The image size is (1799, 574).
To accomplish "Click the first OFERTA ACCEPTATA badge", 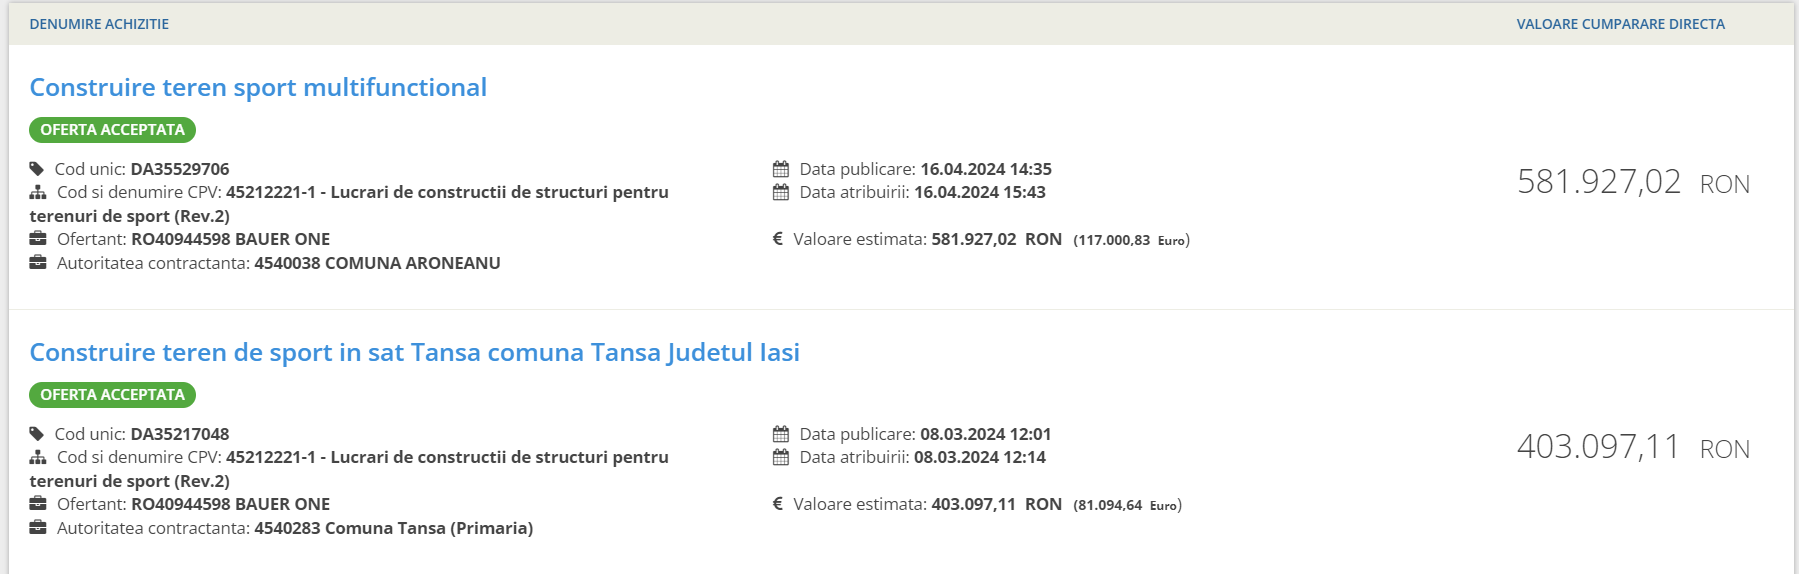I will coord(112,130).
